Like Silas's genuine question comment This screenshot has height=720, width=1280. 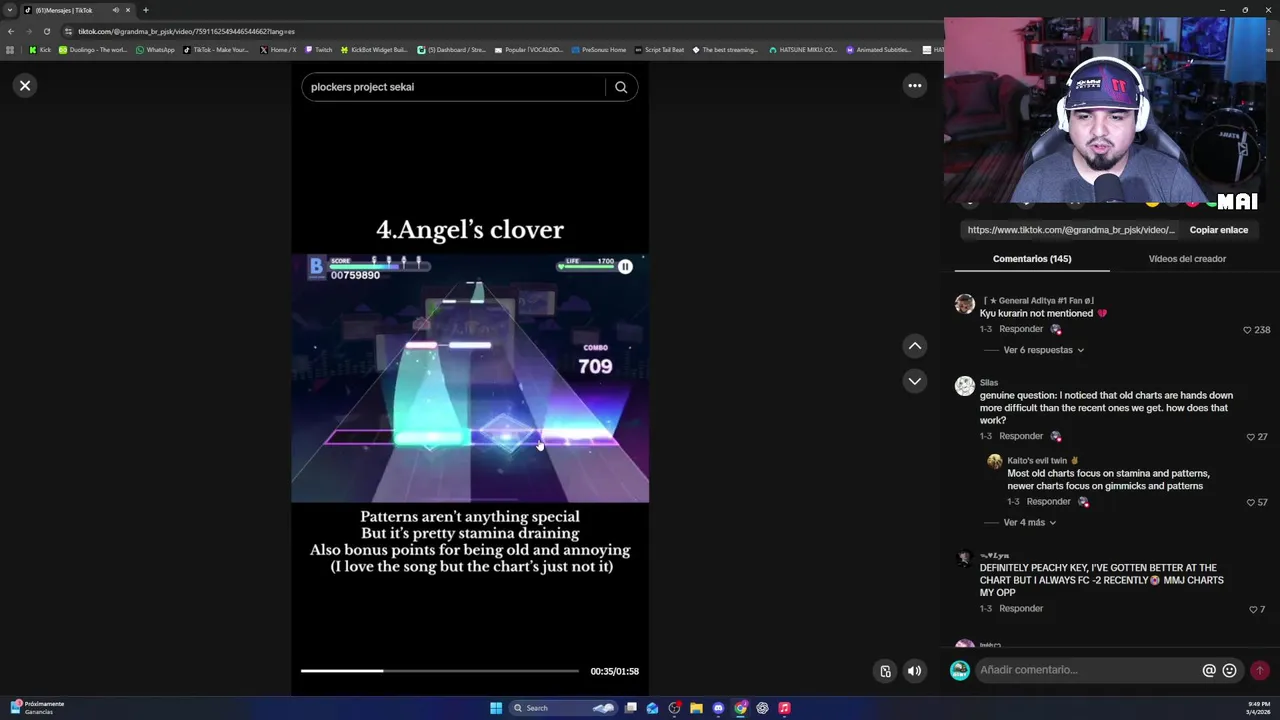pos(1250,437)
